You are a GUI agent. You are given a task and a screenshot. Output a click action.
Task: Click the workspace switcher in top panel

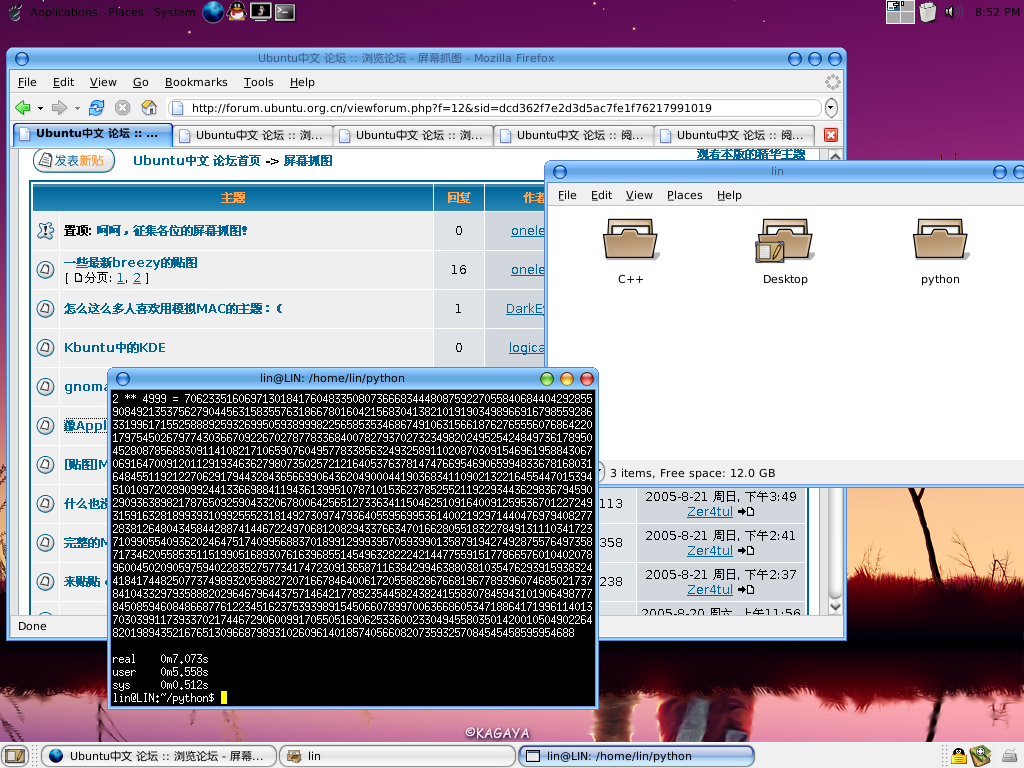pos(900,12)
